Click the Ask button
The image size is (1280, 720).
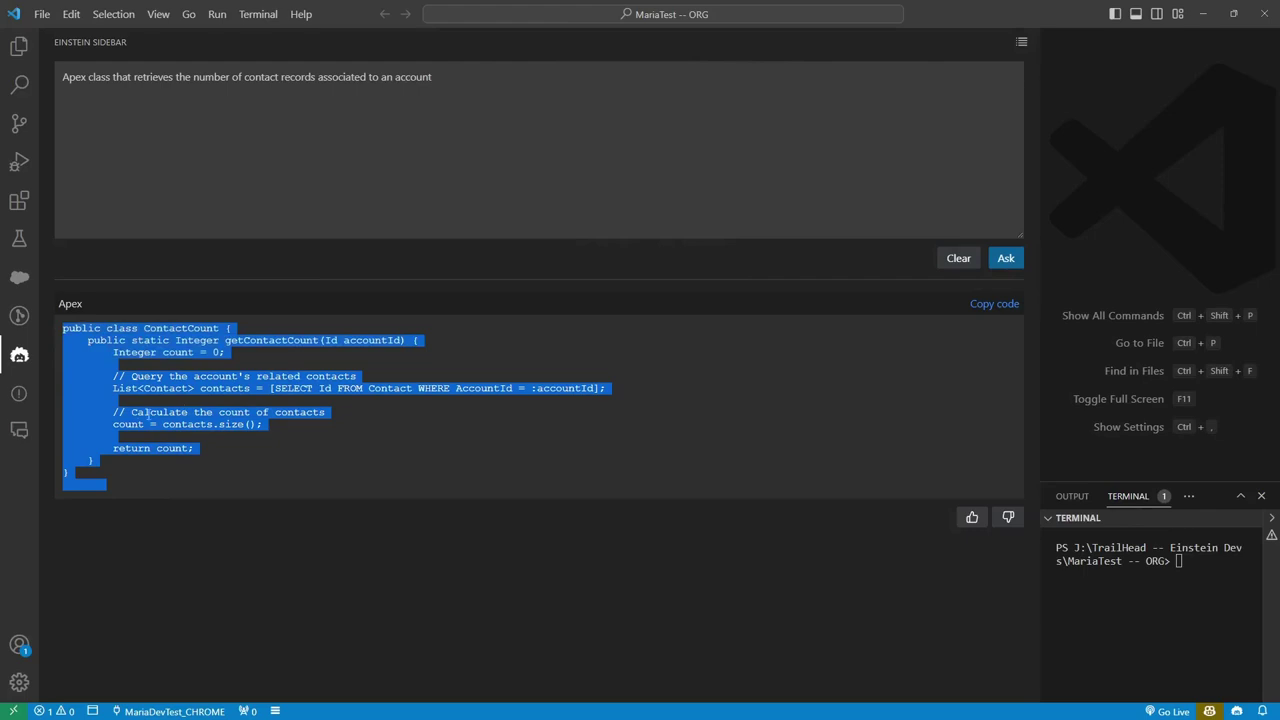coord(1006,258)
